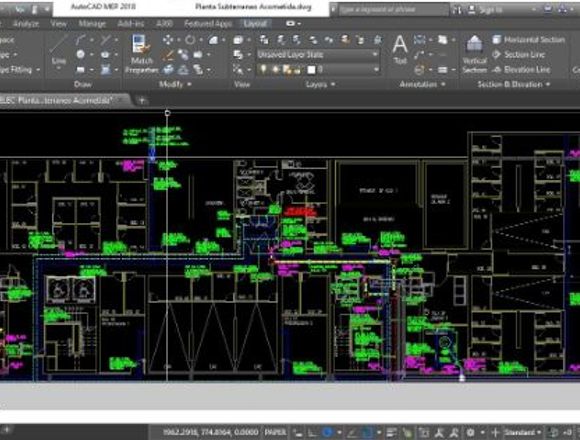This screenshot has width=580, height=440.
Task: Click the Vertical Section tool
Action: [x=474, y=54]
